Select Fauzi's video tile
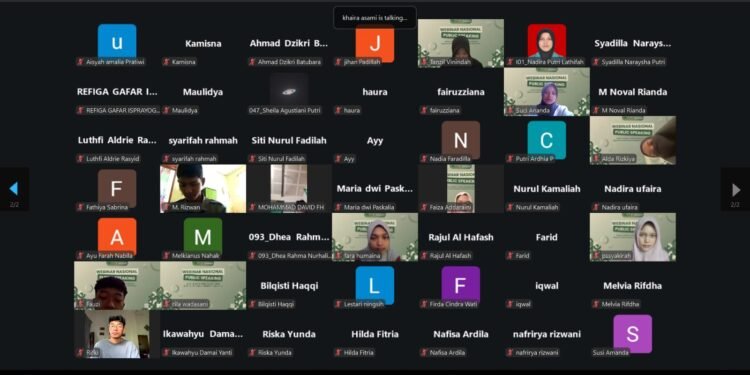Image resolution: width=750 pixels, height=375 pixels. click(117, 286)
